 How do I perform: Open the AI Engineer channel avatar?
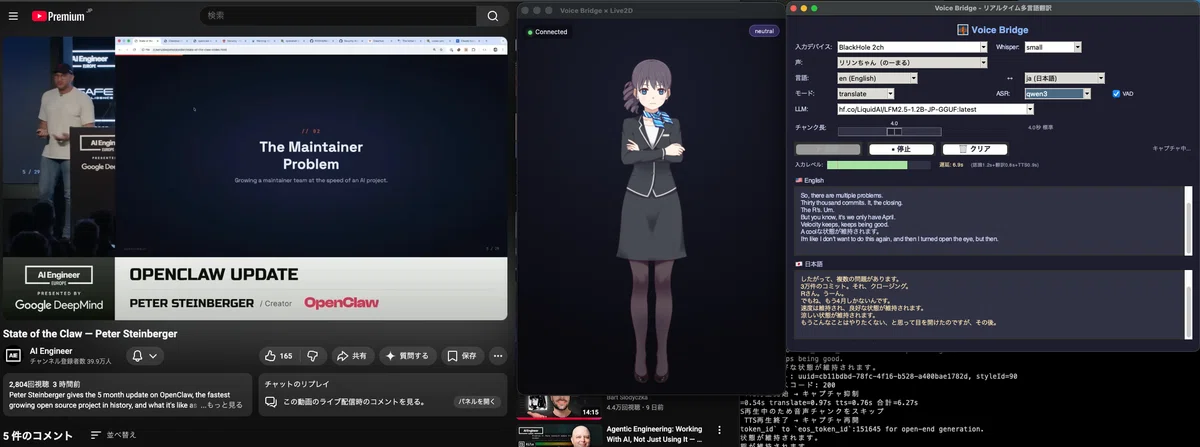(14, 355)
